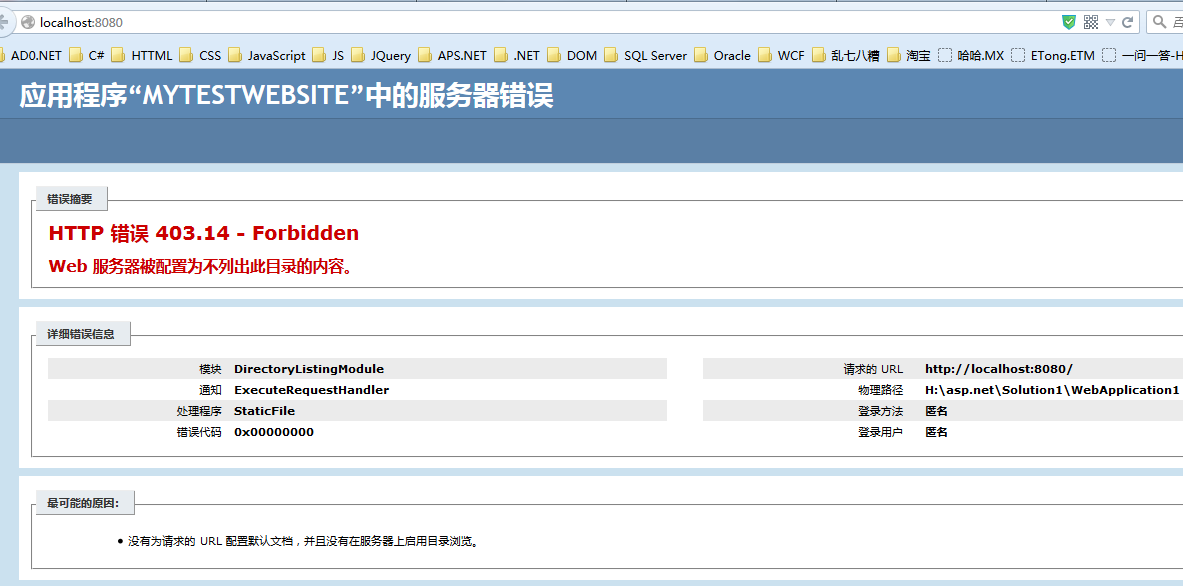Viewport: 1183px width, 586px height.
Task: Open the JS bookmark folder
Action: 328,55
